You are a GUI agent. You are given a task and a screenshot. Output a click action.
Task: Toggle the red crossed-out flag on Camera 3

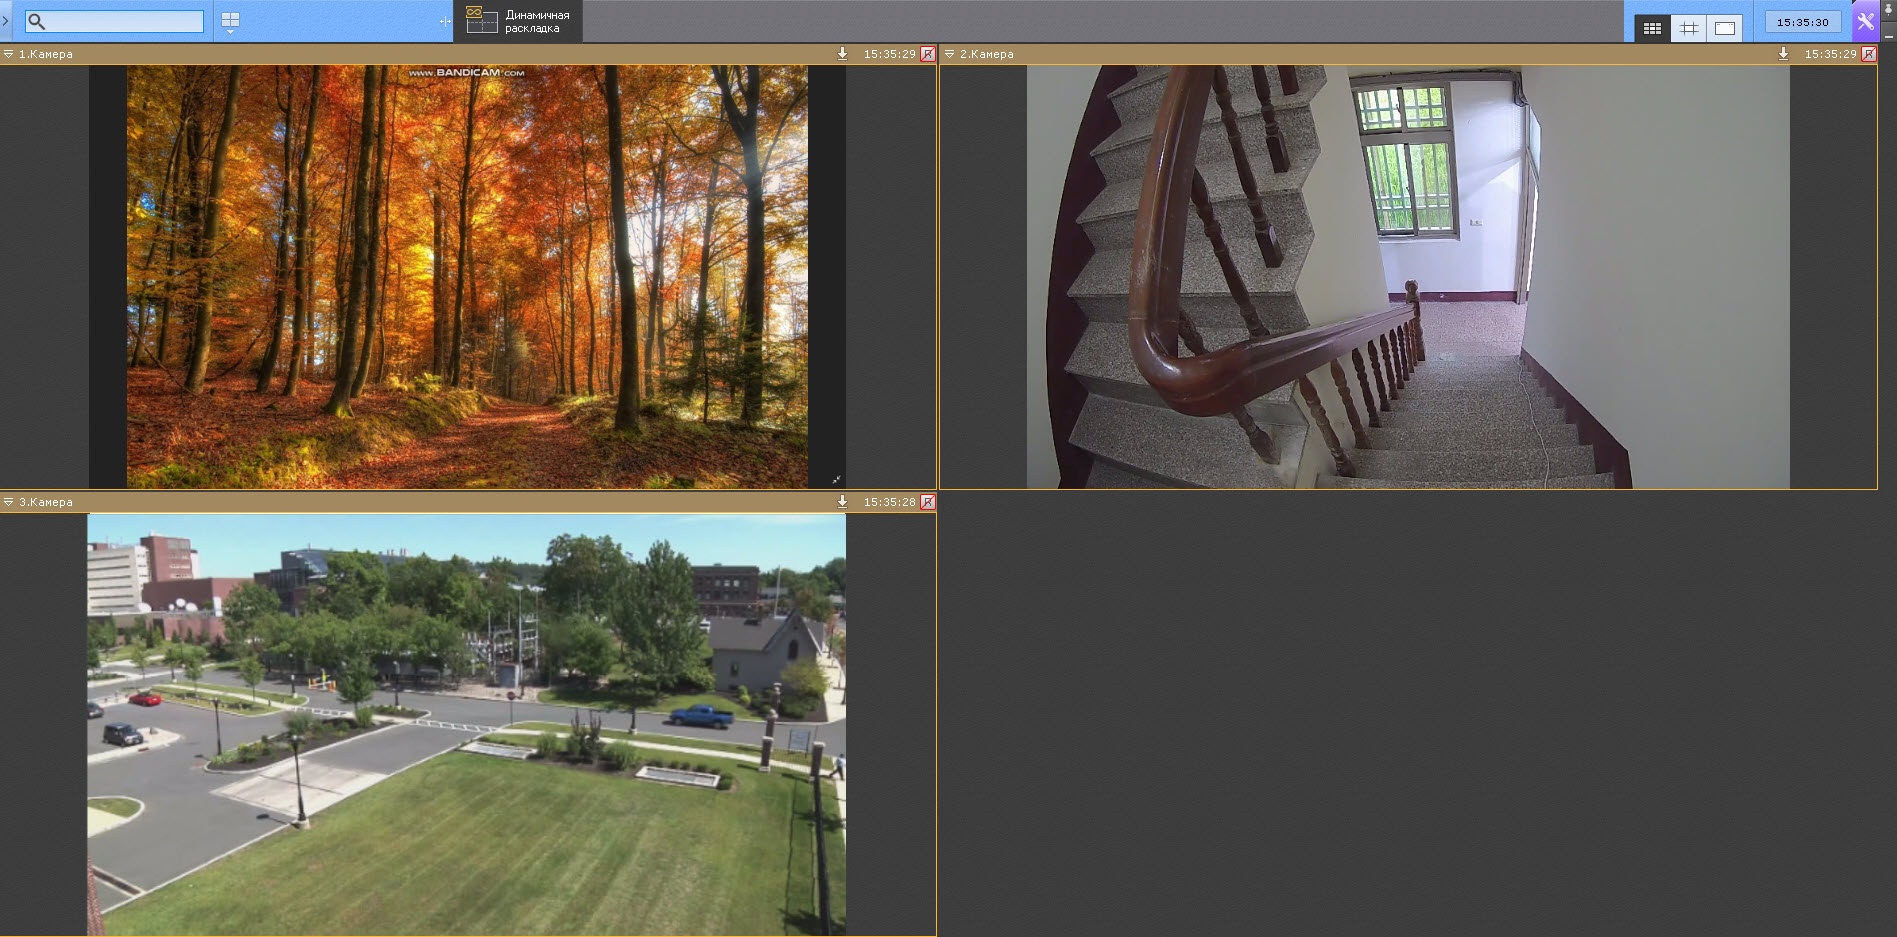click(928, 502)
